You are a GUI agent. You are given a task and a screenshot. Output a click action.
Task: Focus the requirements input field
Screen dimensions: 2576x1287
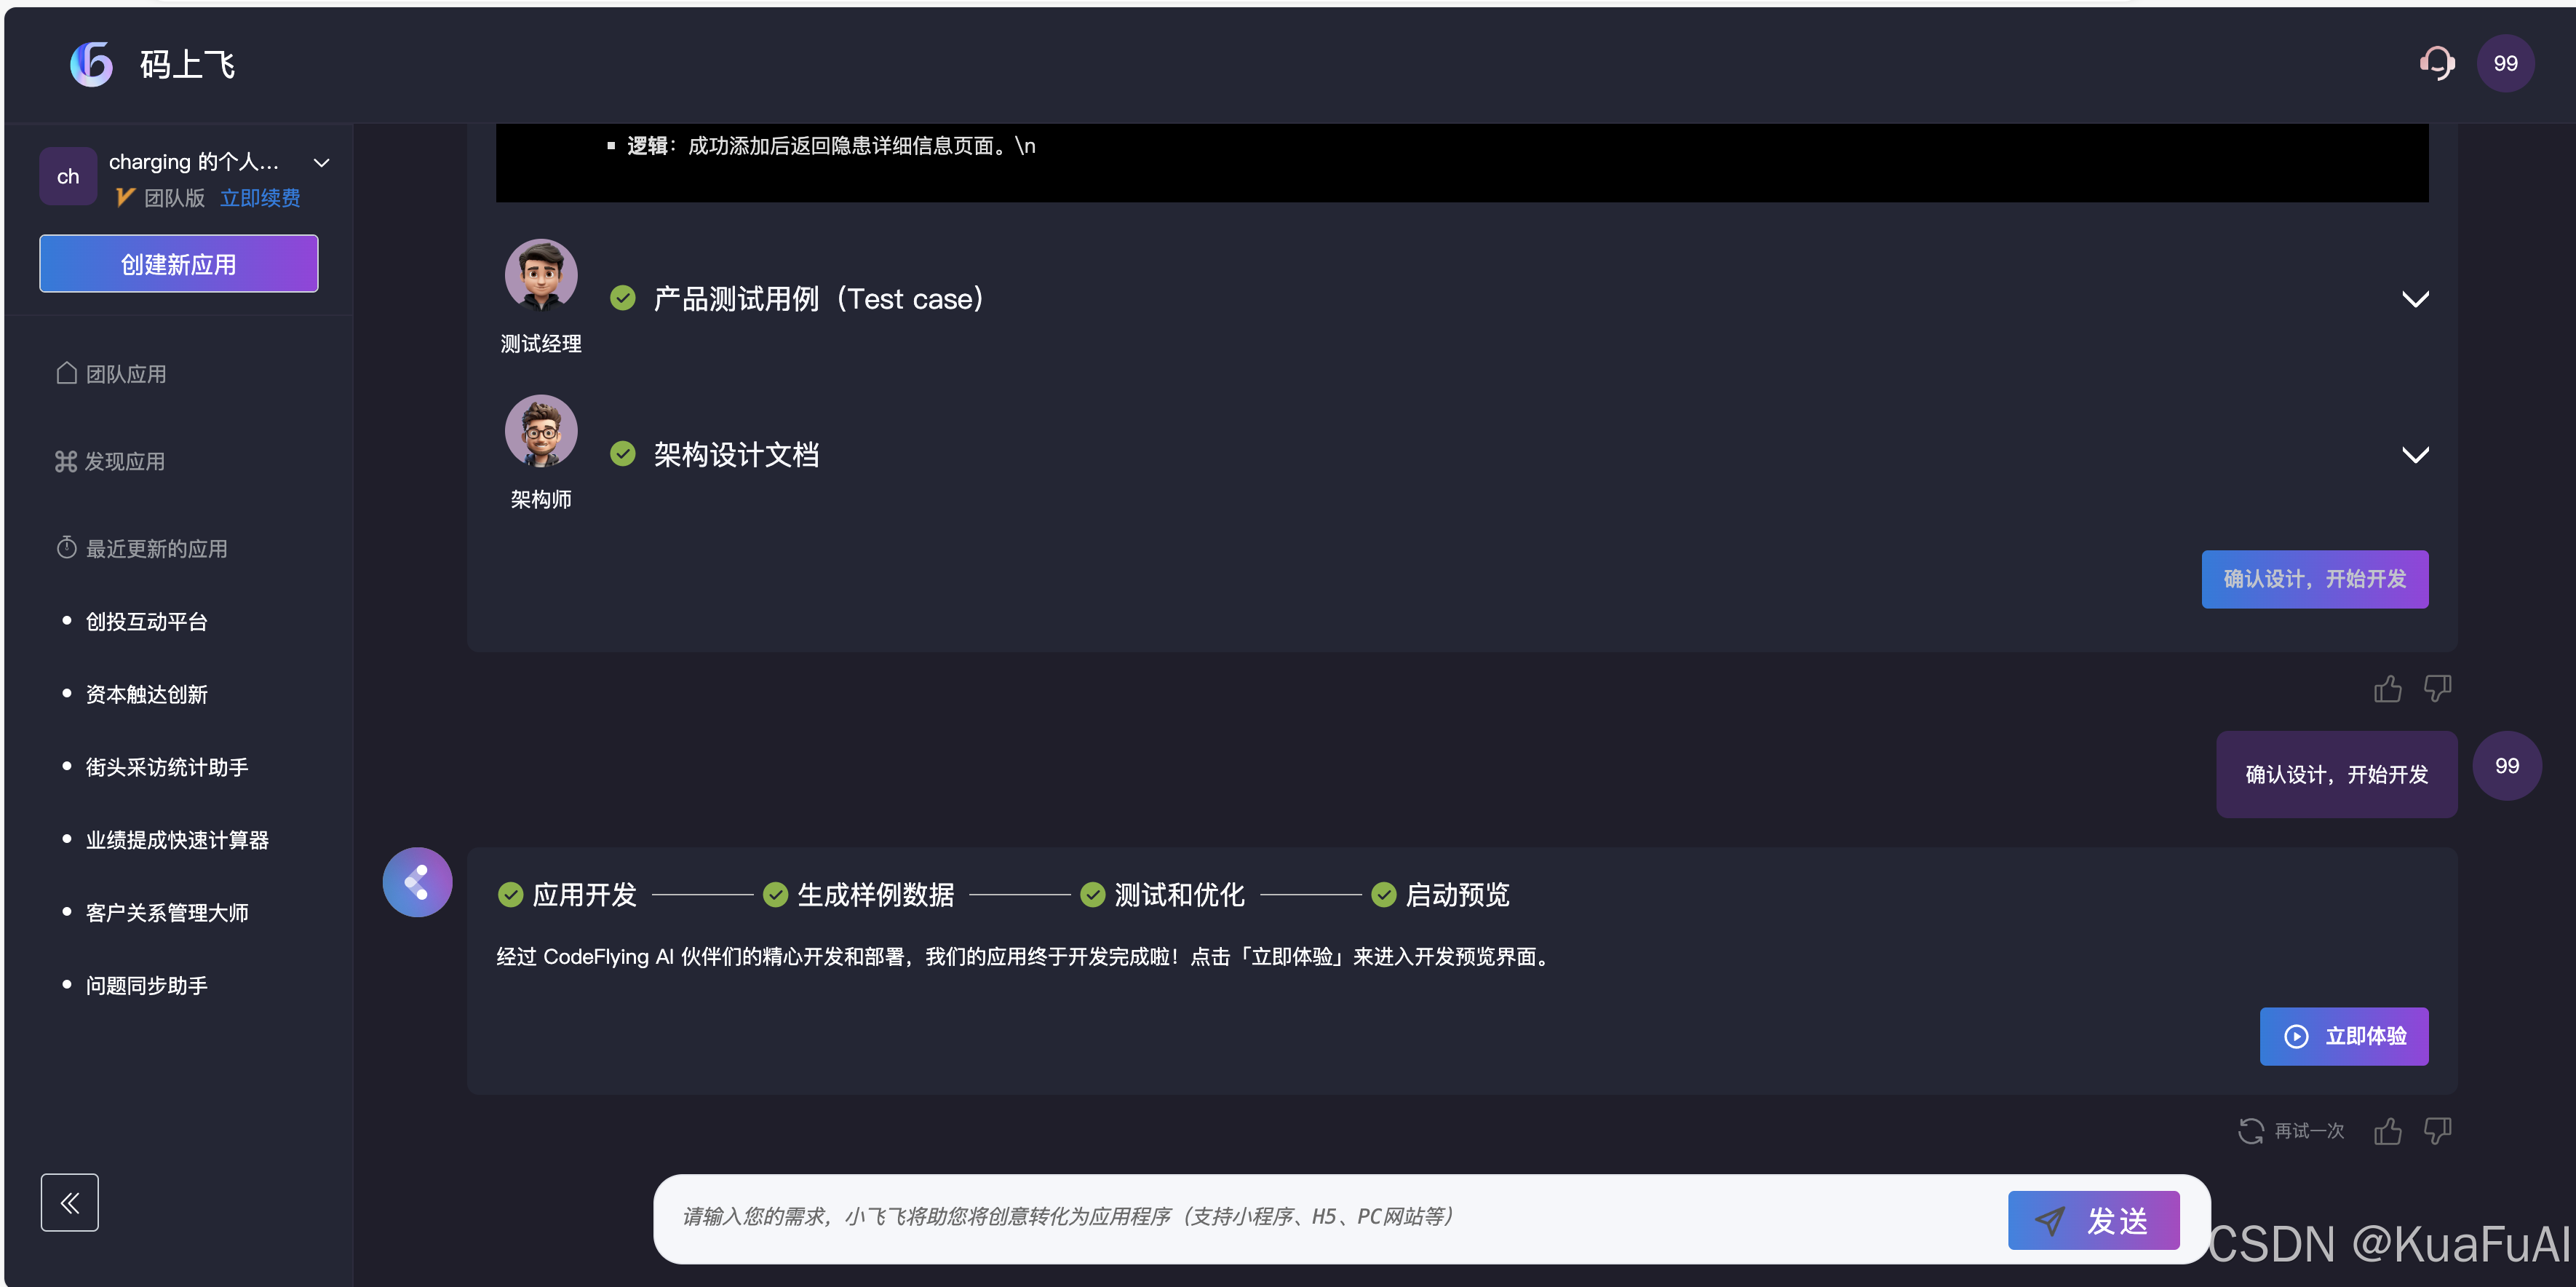tap(1300, 1216)
